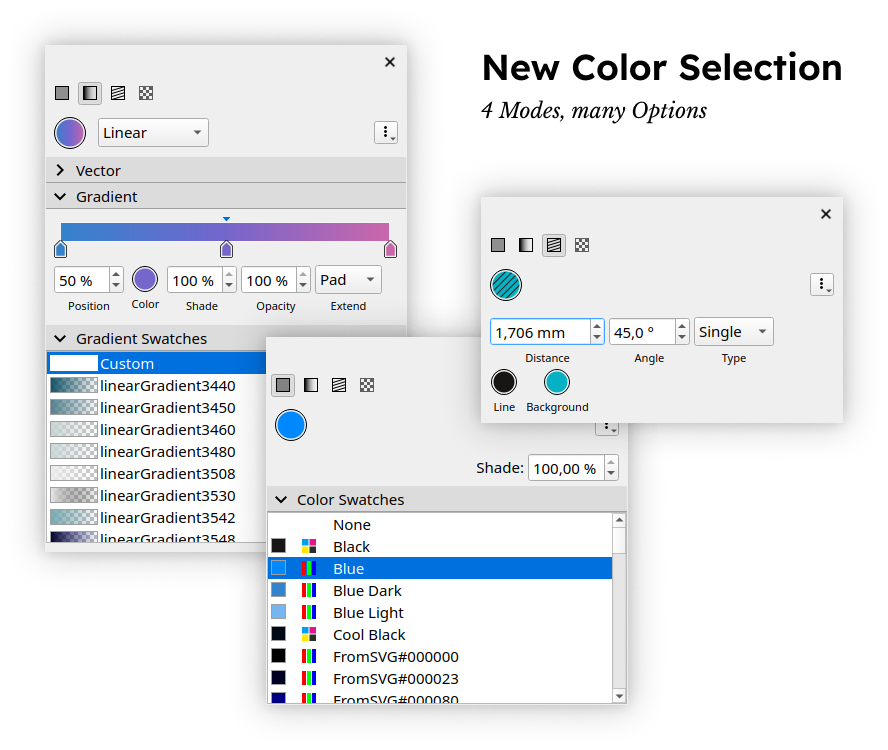
Task: Select the Black color swatch
Action: point(440,547)
